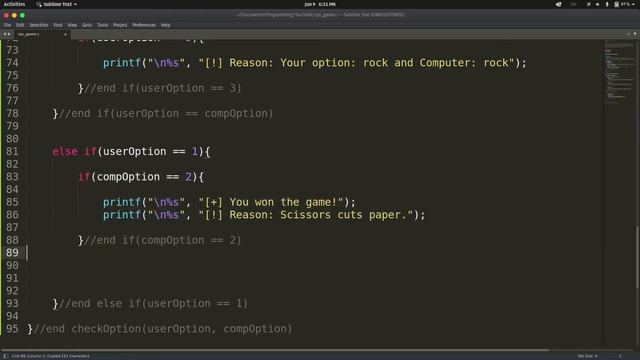Screen dimensions: 640x360
Task: Click printf on line 74
Action: tap(122, 63)
